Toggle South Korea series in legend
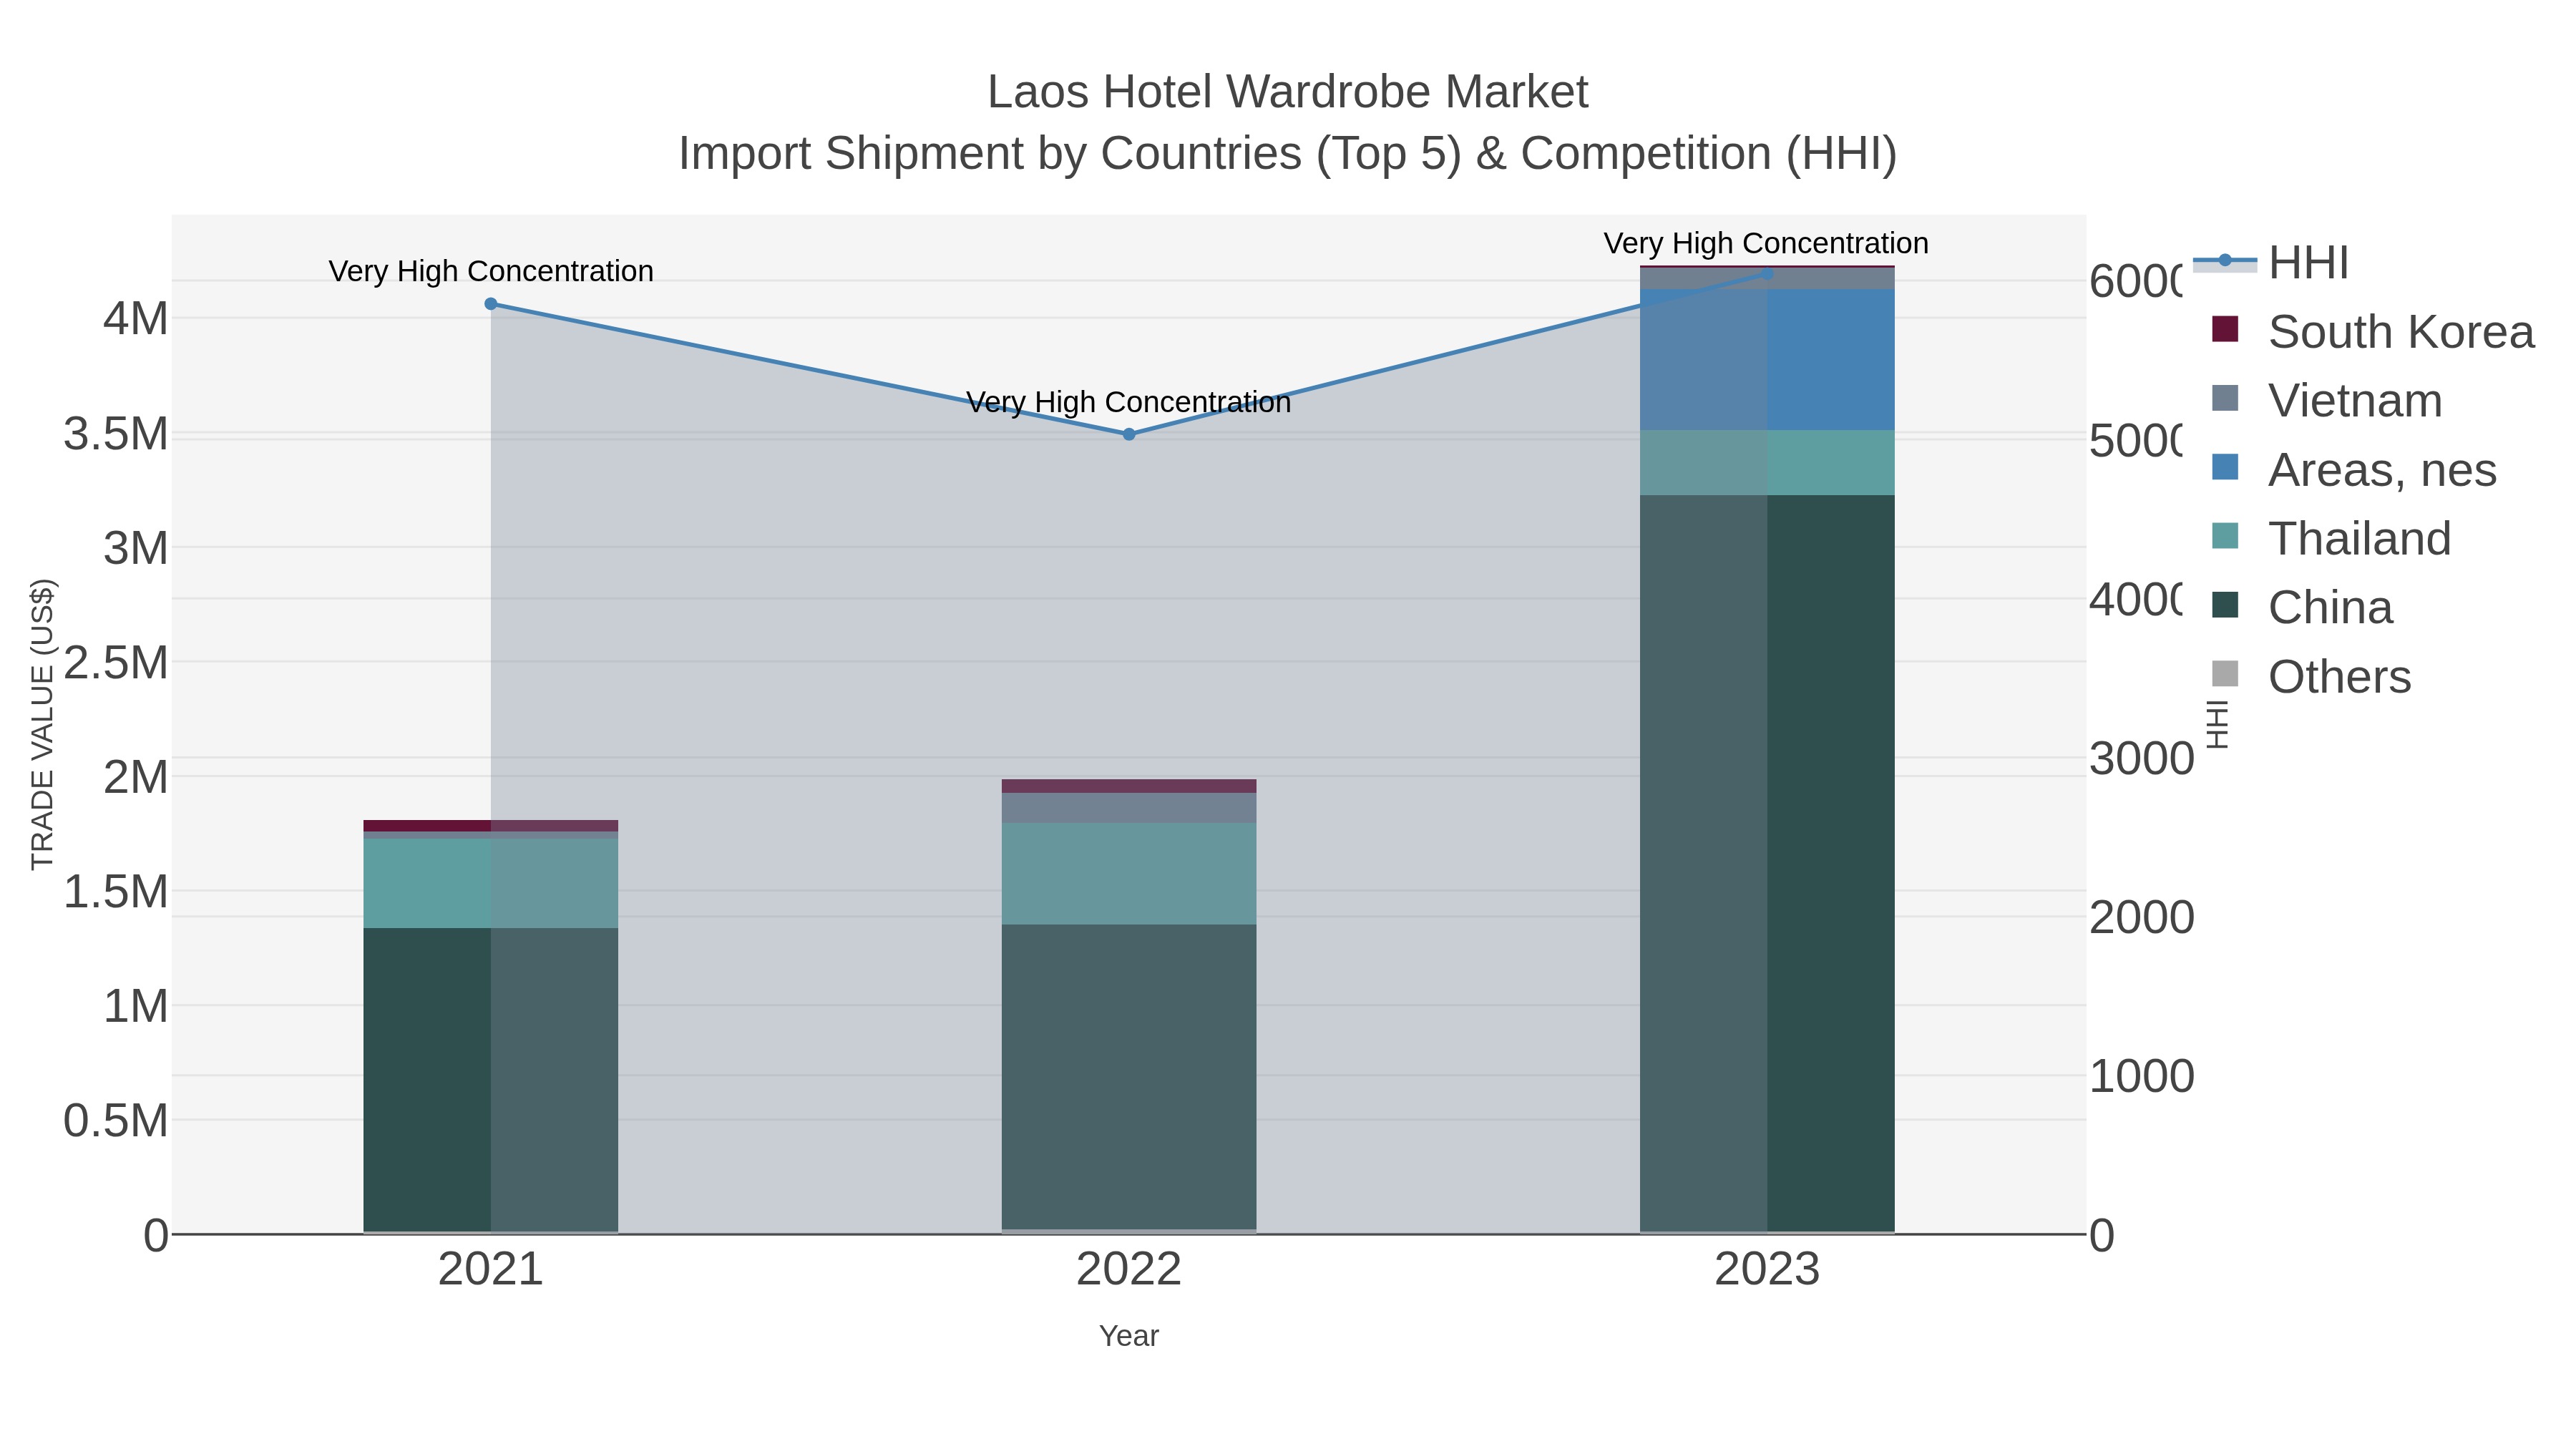The image size is (2576, 1449). 2372,332
